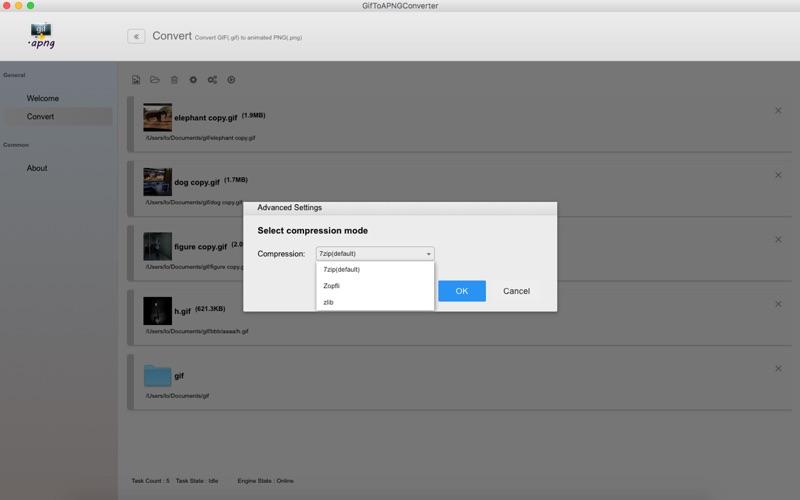The width and height of the screenshot is (800, 500).
Task: Click the figure copy.gif thumbnail
Action: [x=158, y=246]
